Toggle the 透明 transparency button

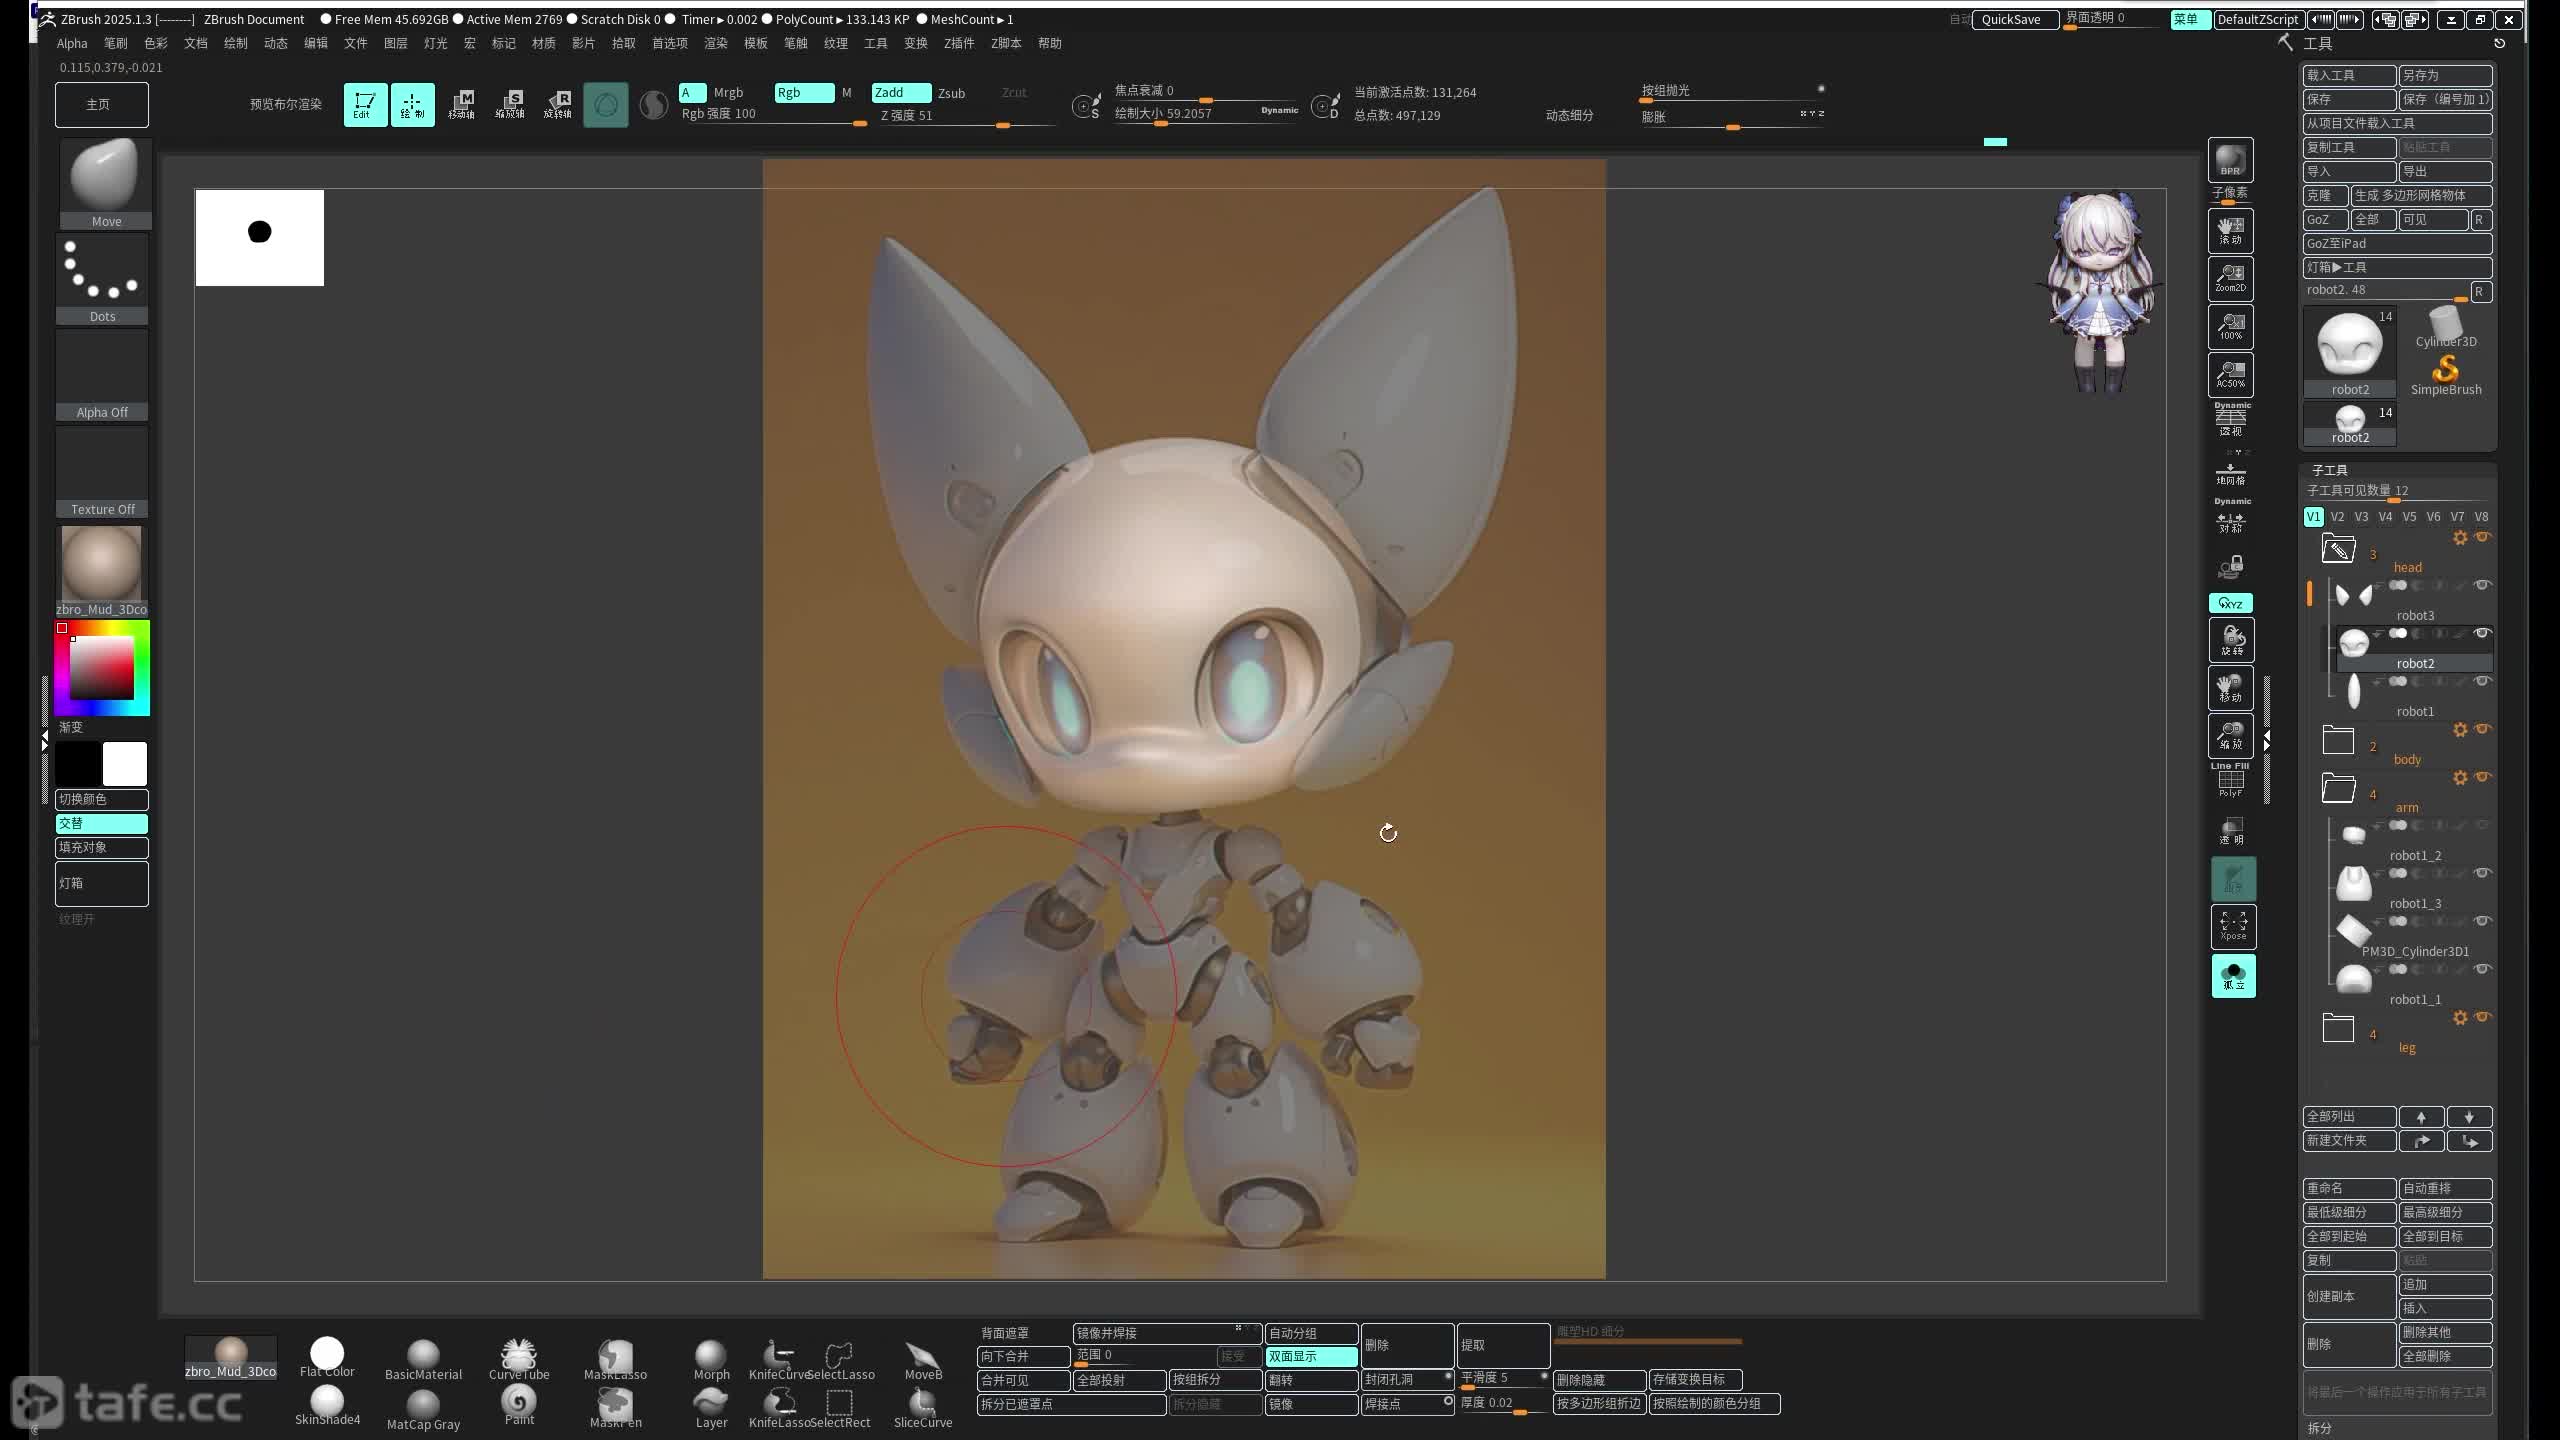[x=2231, y=831]
